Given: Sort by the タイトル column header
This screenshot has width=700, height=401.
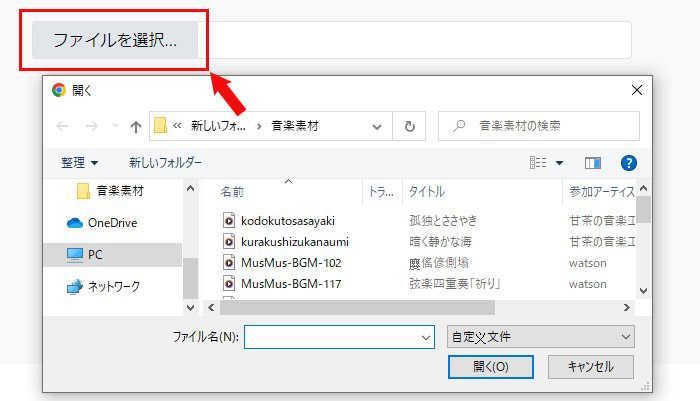Looking at the screenshot, I should click(425, 191).
